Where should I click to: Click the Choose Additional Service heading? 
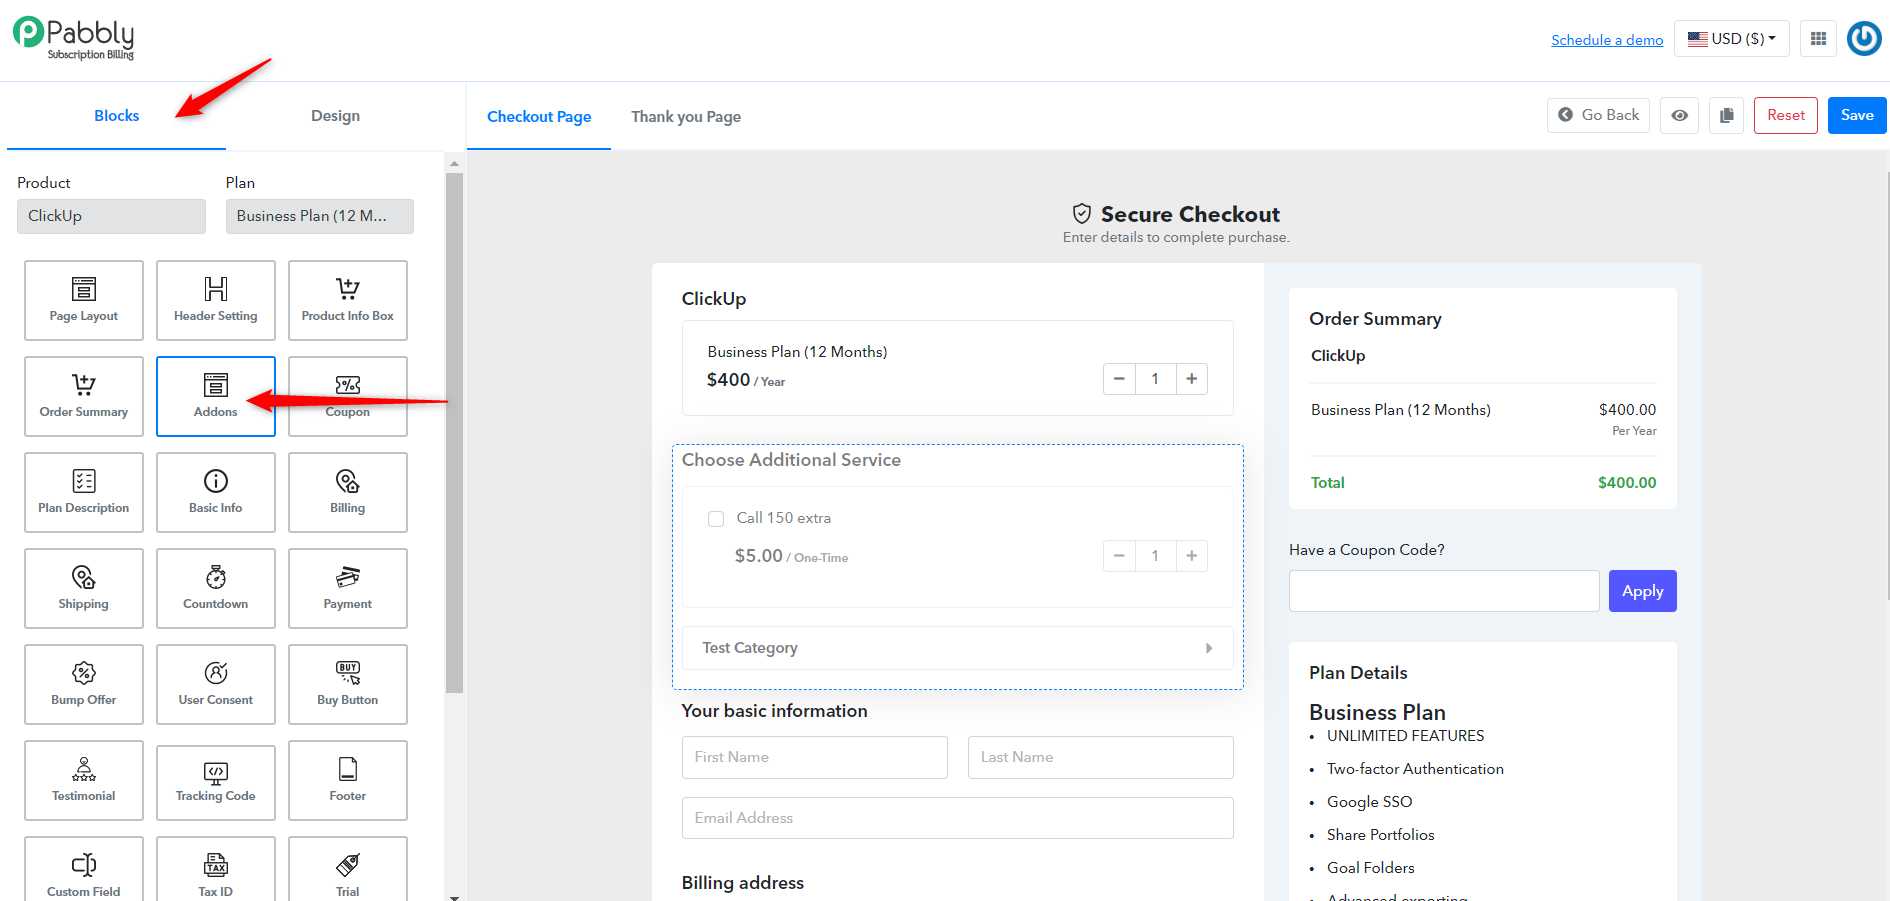click(x=791, y=460)
